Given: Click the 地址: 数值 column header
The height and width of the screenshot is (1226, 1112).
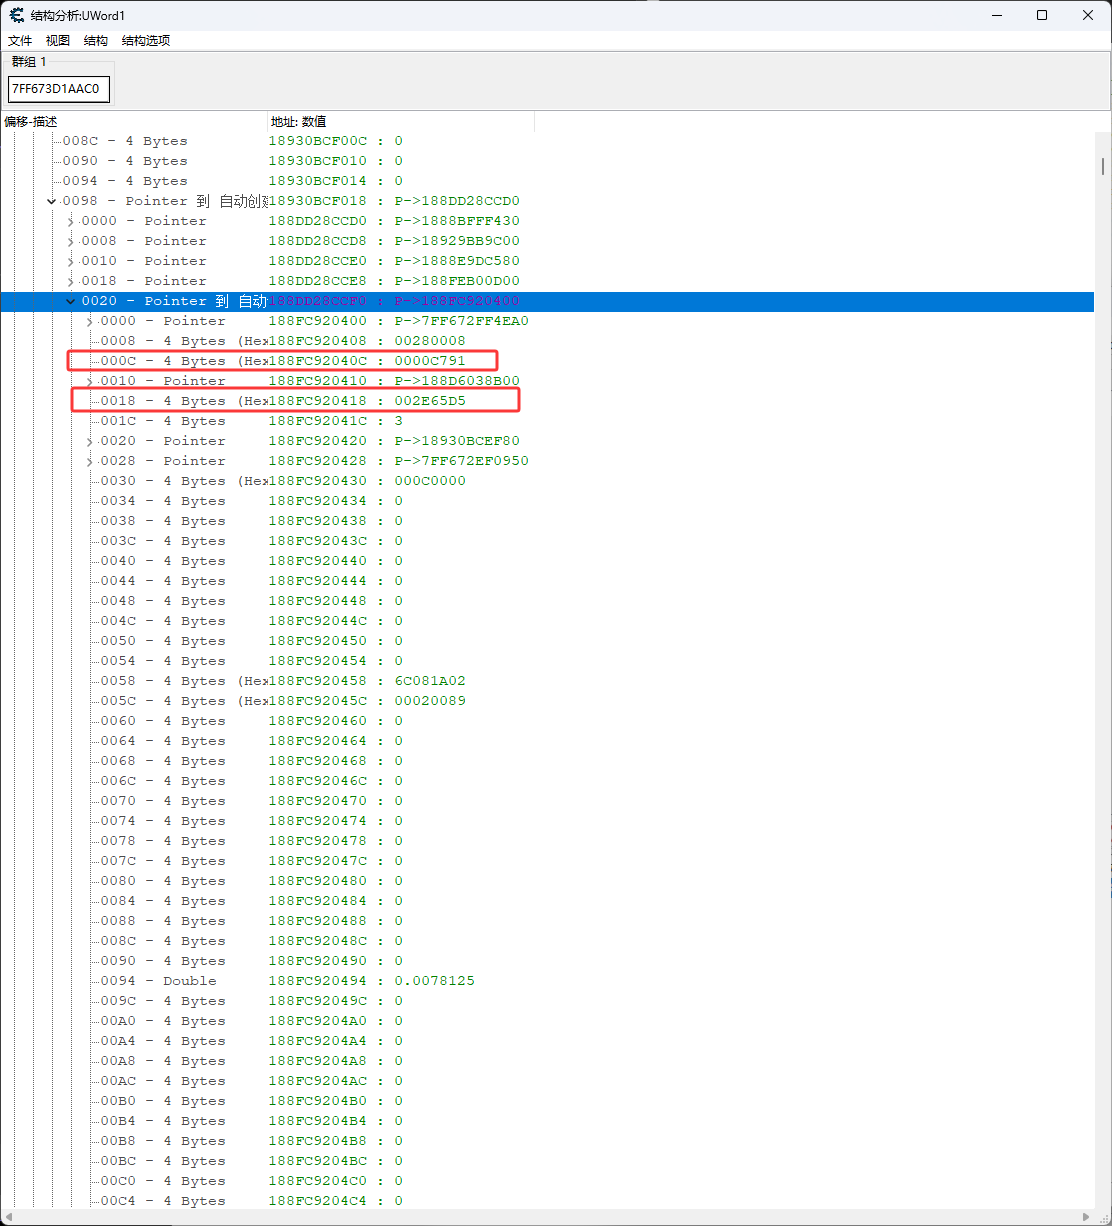Looking at the screenshot, I should pos(401,122).
